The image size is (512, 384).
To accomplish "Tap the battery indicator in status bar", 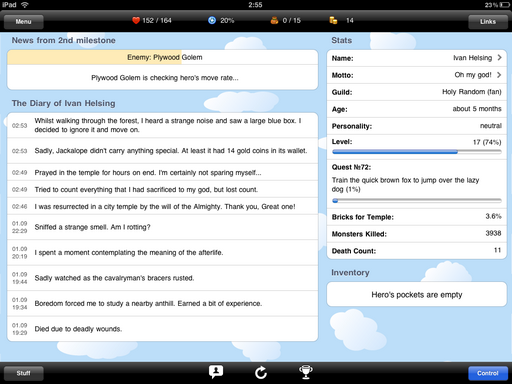I will (505, 5).
